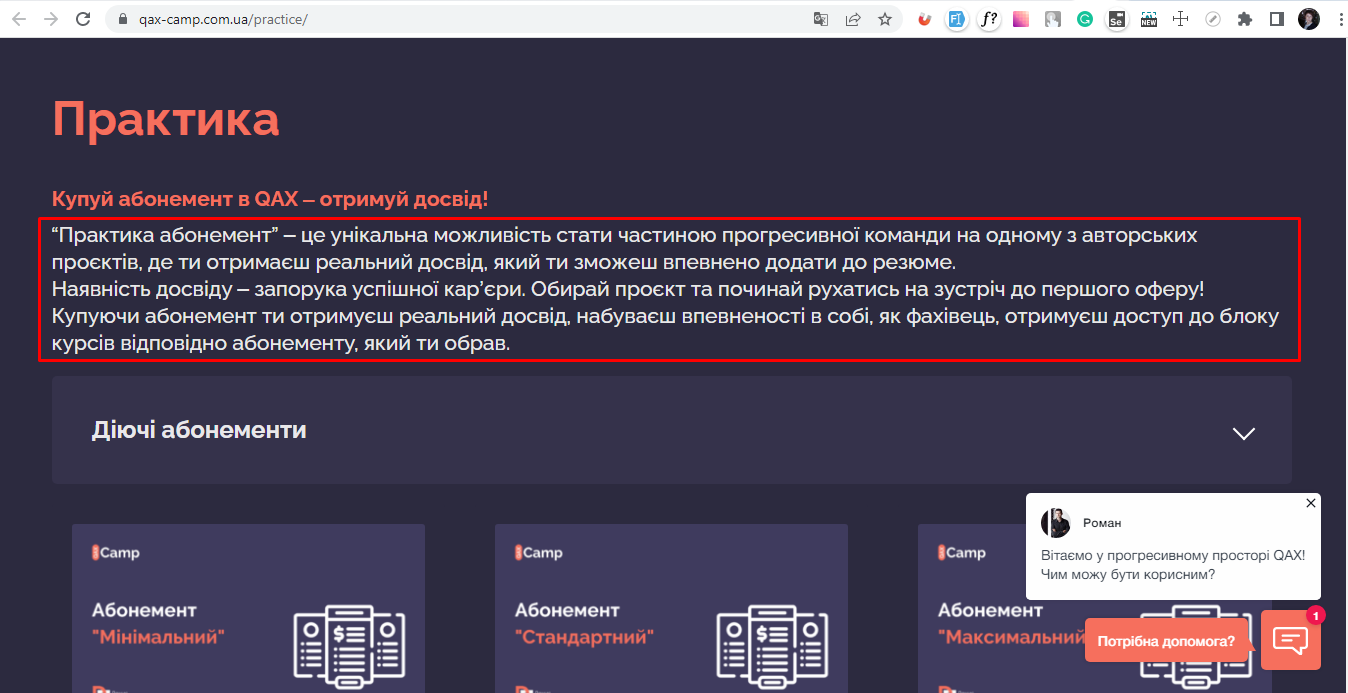The image size is (1348, 693).
Task: Close Роман's chat popup
Action: [1310, 503]
